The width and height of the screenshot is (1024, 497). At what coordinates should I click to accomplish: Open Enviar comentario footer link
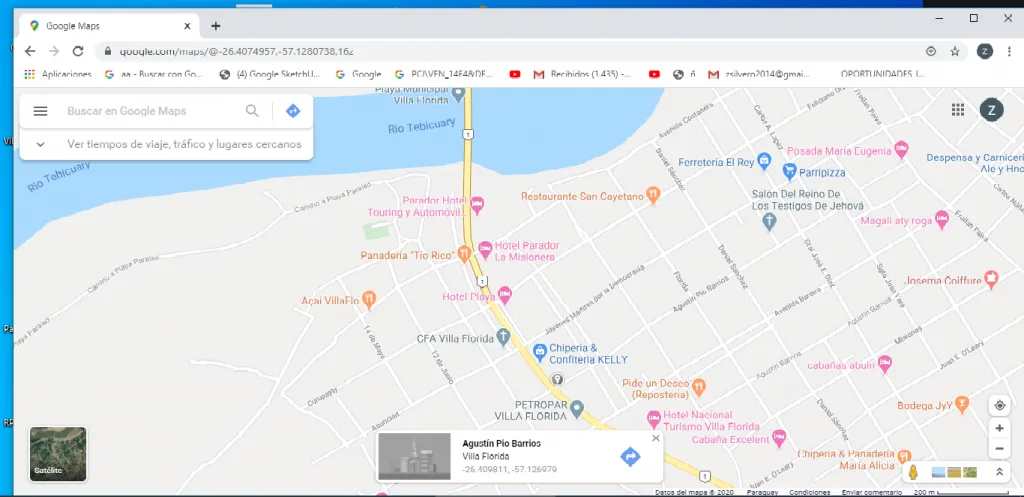(871, 492)
